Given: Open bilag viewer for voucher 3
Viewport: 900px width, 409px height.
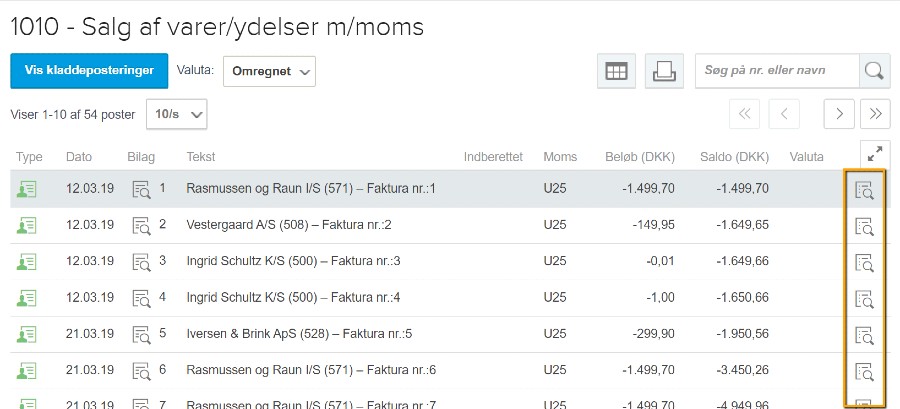Looking at the screenshot, I should (141, 262).
